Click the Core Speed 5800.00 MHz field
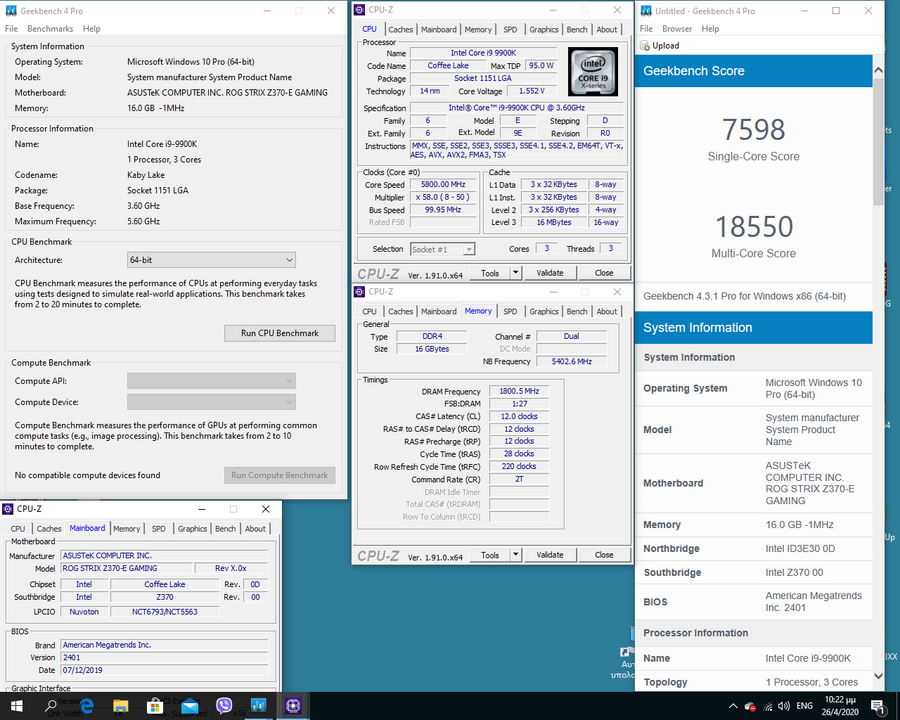The image size is (900, 720). (x=443, y=184)
